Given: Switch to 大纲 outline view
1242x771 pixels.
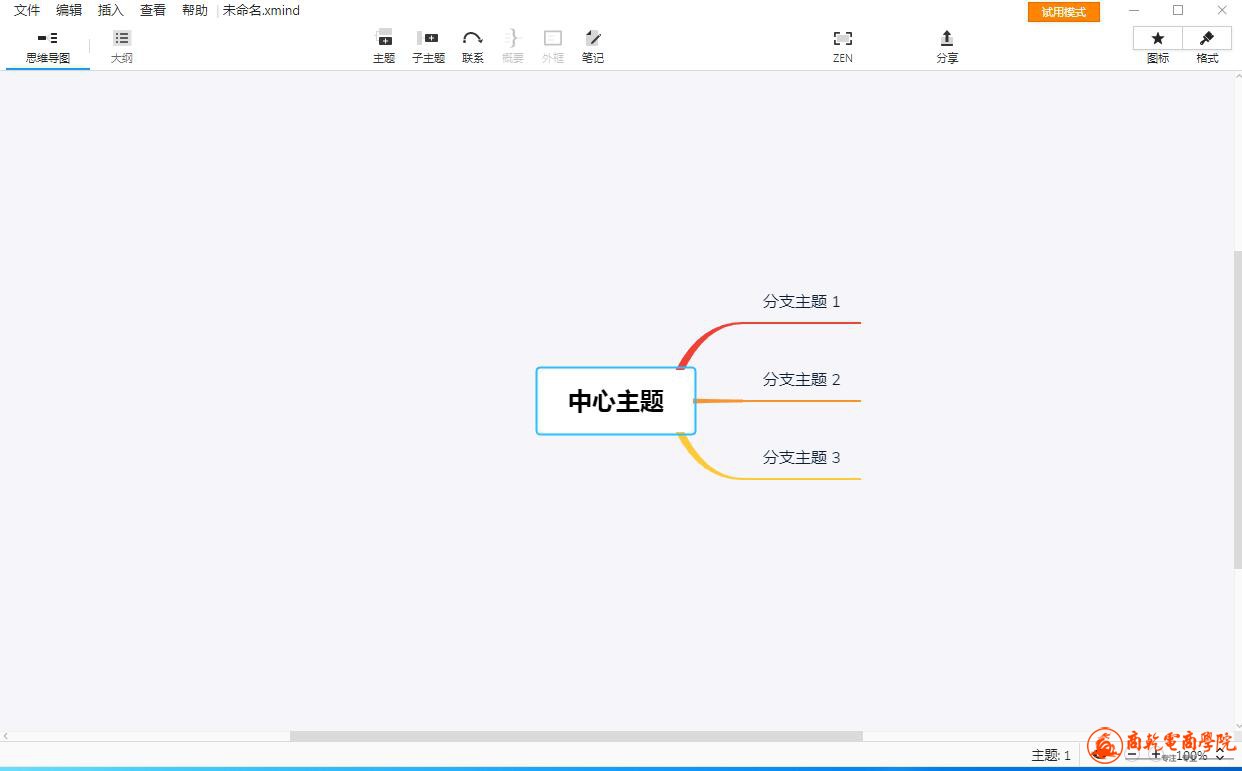Looking at the screenshot, I should tap(122, 46).
